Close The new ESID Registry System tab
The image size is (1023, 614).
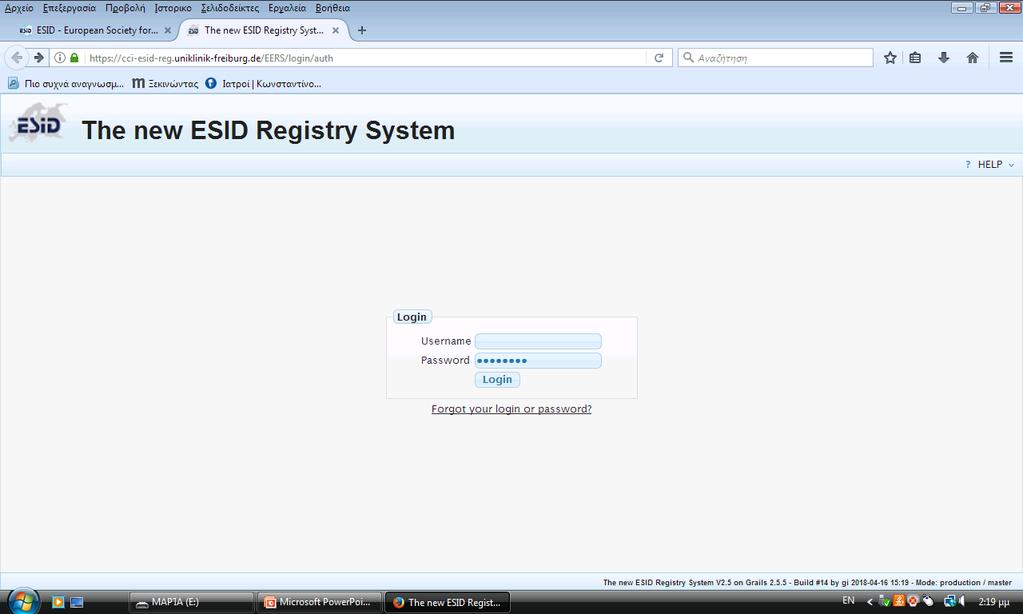(x=335, y=30)
